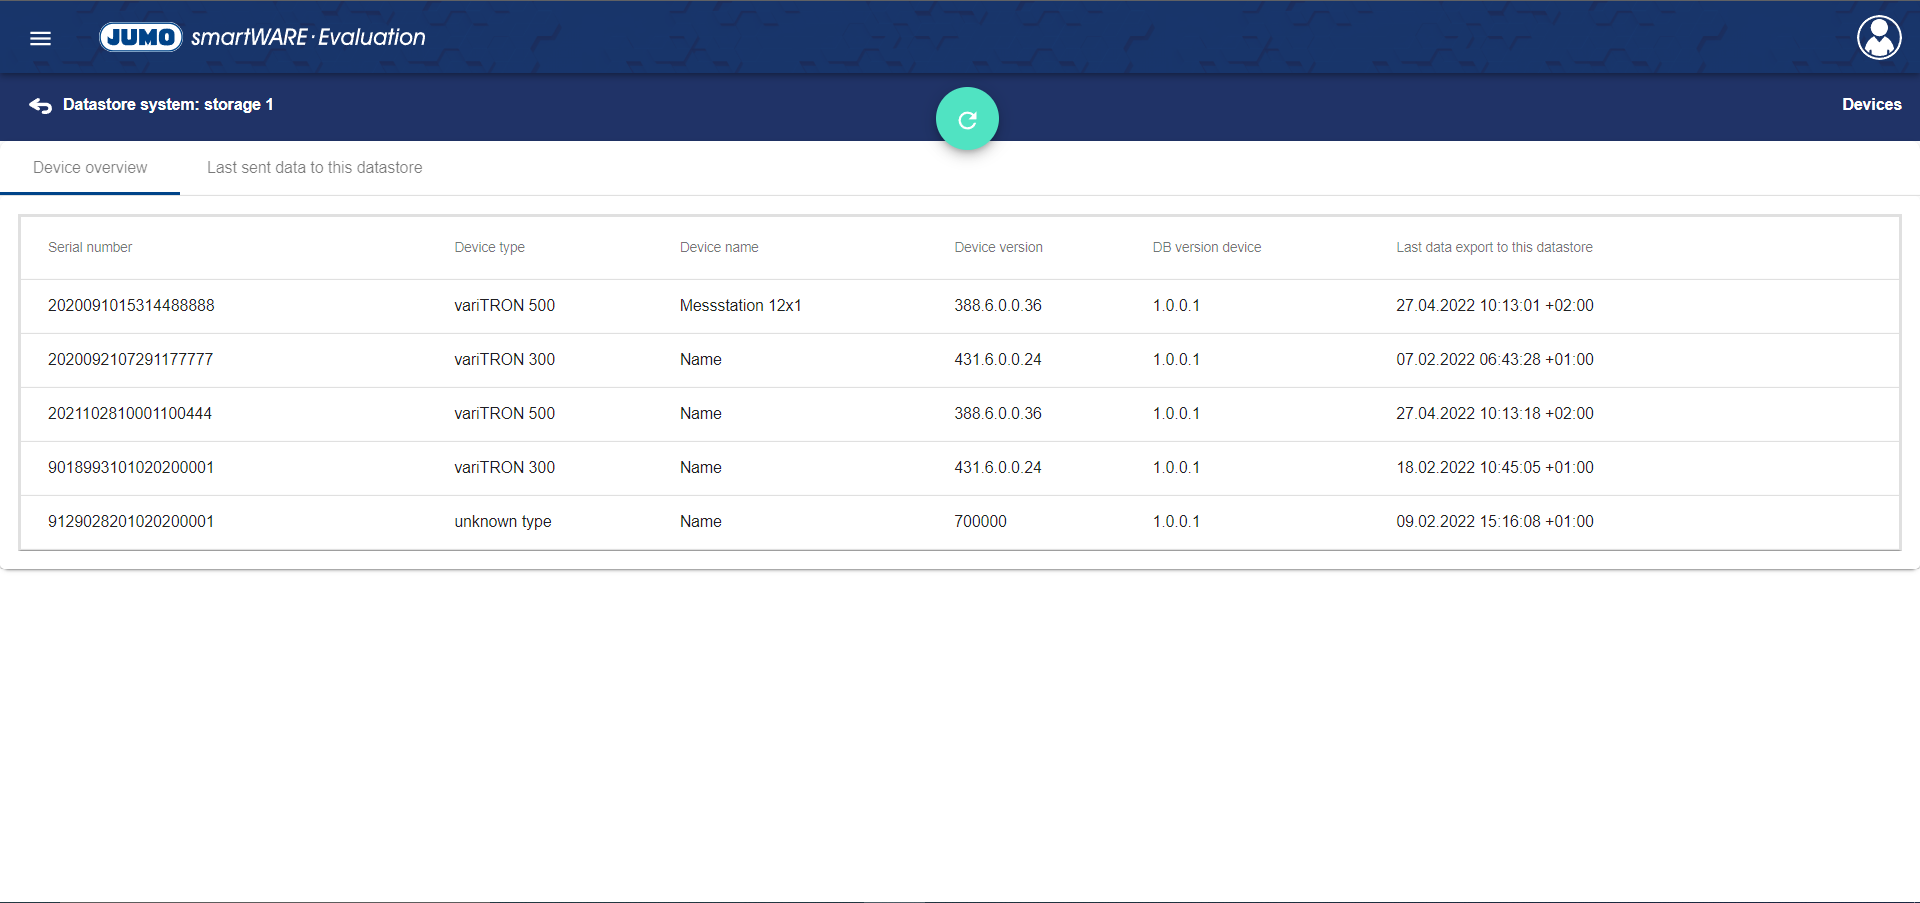Open the hamburger navigation menu

click(40, 38)
